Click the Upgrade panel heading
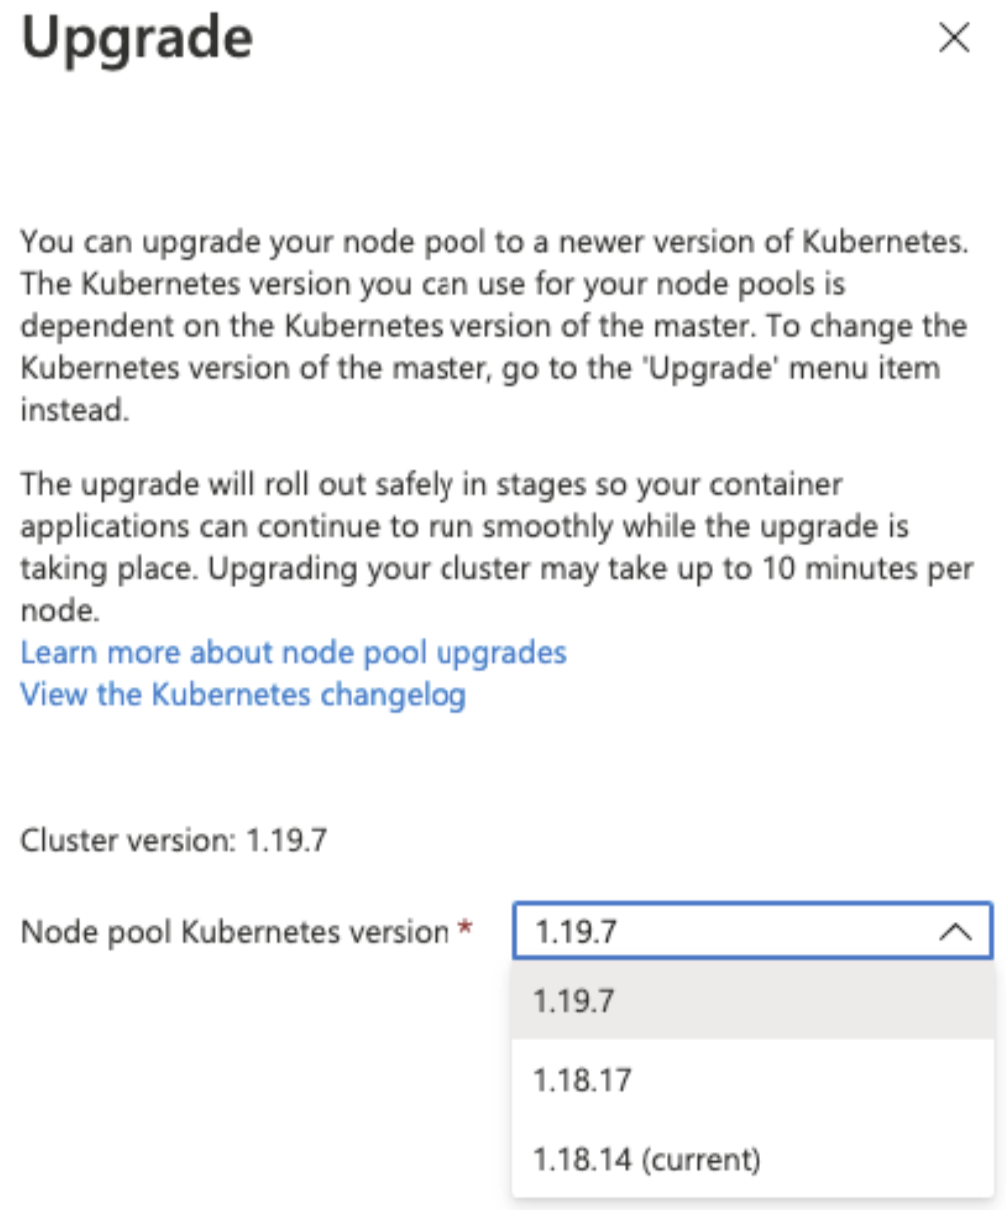Screen dimensions: 1006x1210 (137, 40)
